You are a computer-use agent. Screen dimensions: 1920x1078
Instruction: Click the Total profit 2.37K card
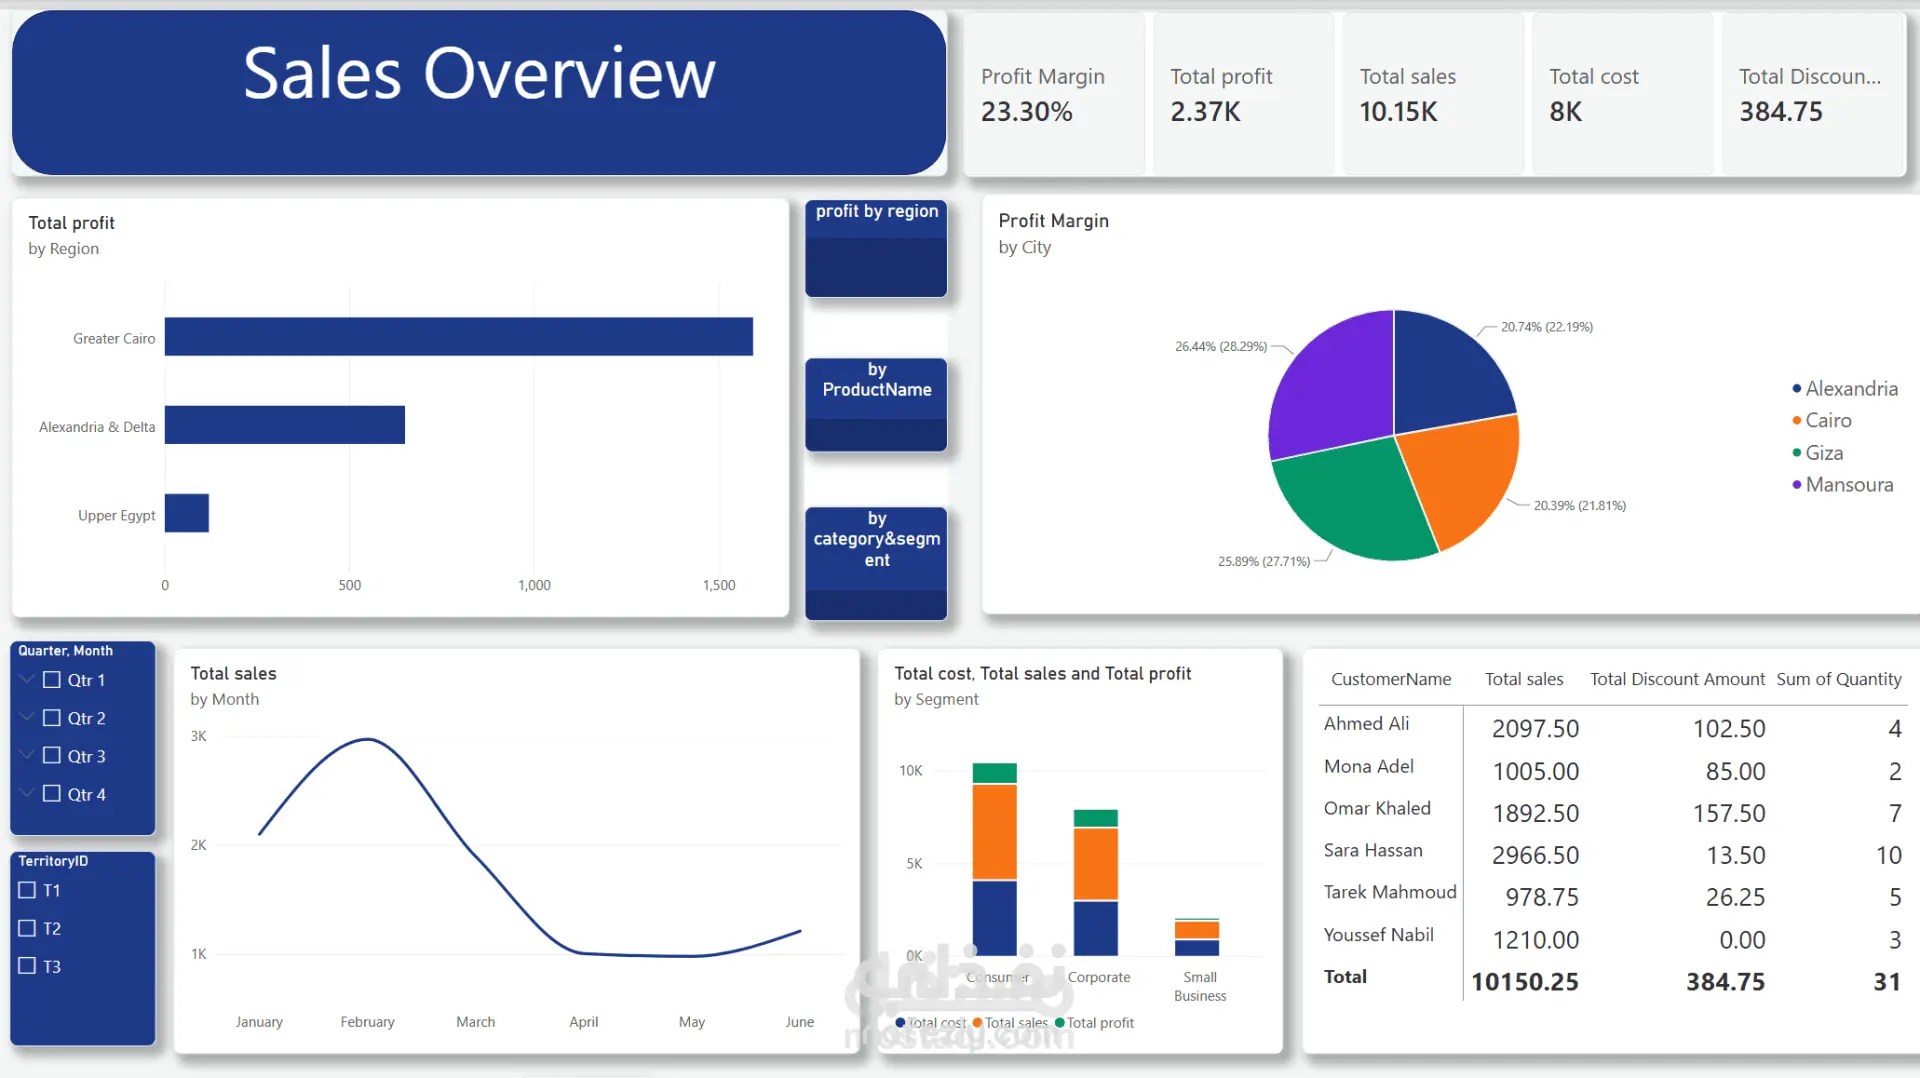click(x=1243, y=94)
